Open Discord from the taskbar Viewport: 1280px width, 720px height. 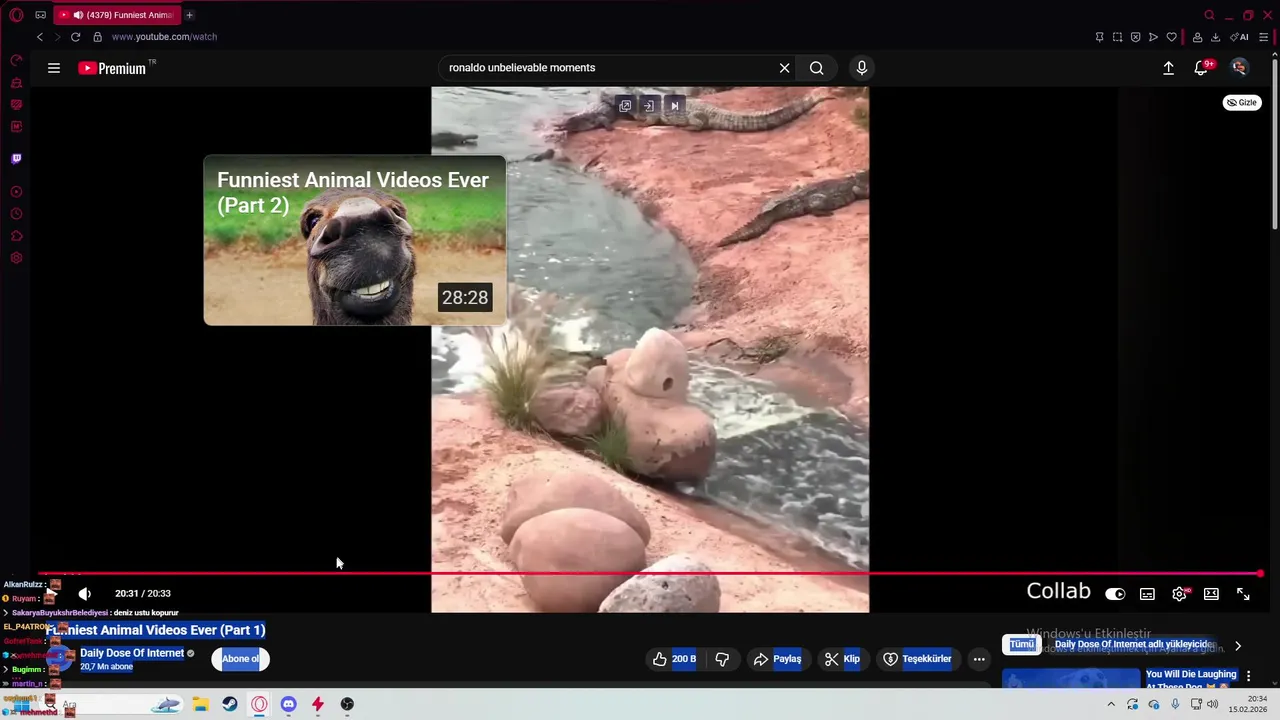(289, 704)
